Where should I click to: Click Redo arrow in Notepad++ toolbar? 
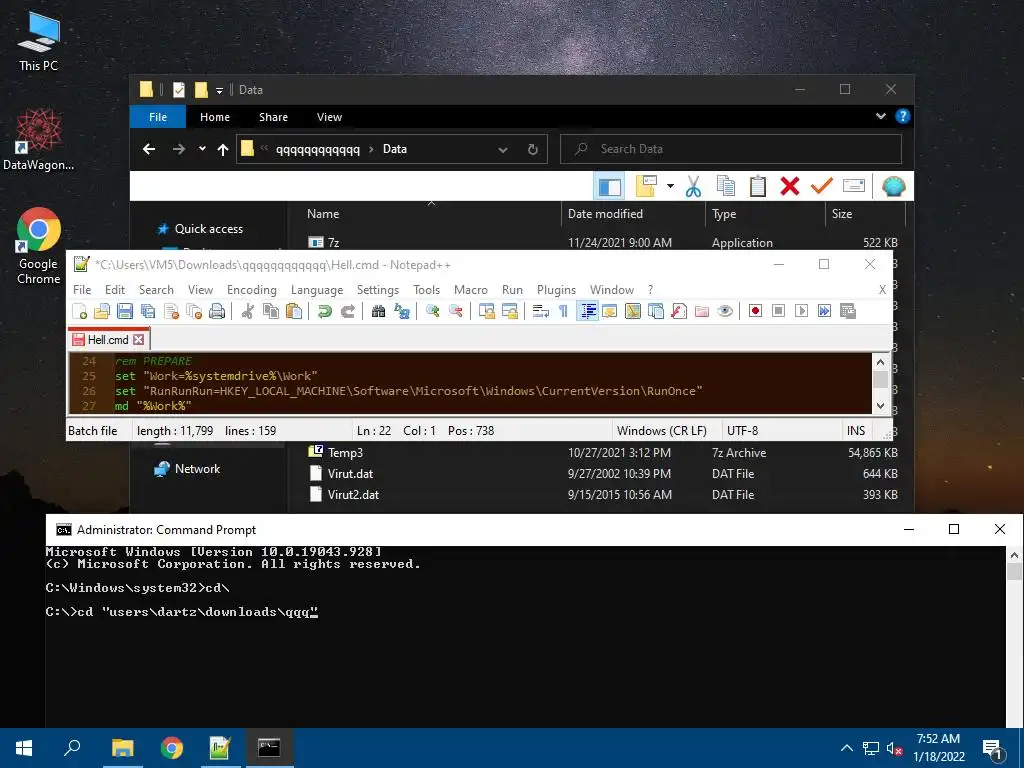click(x=348, y=312)
